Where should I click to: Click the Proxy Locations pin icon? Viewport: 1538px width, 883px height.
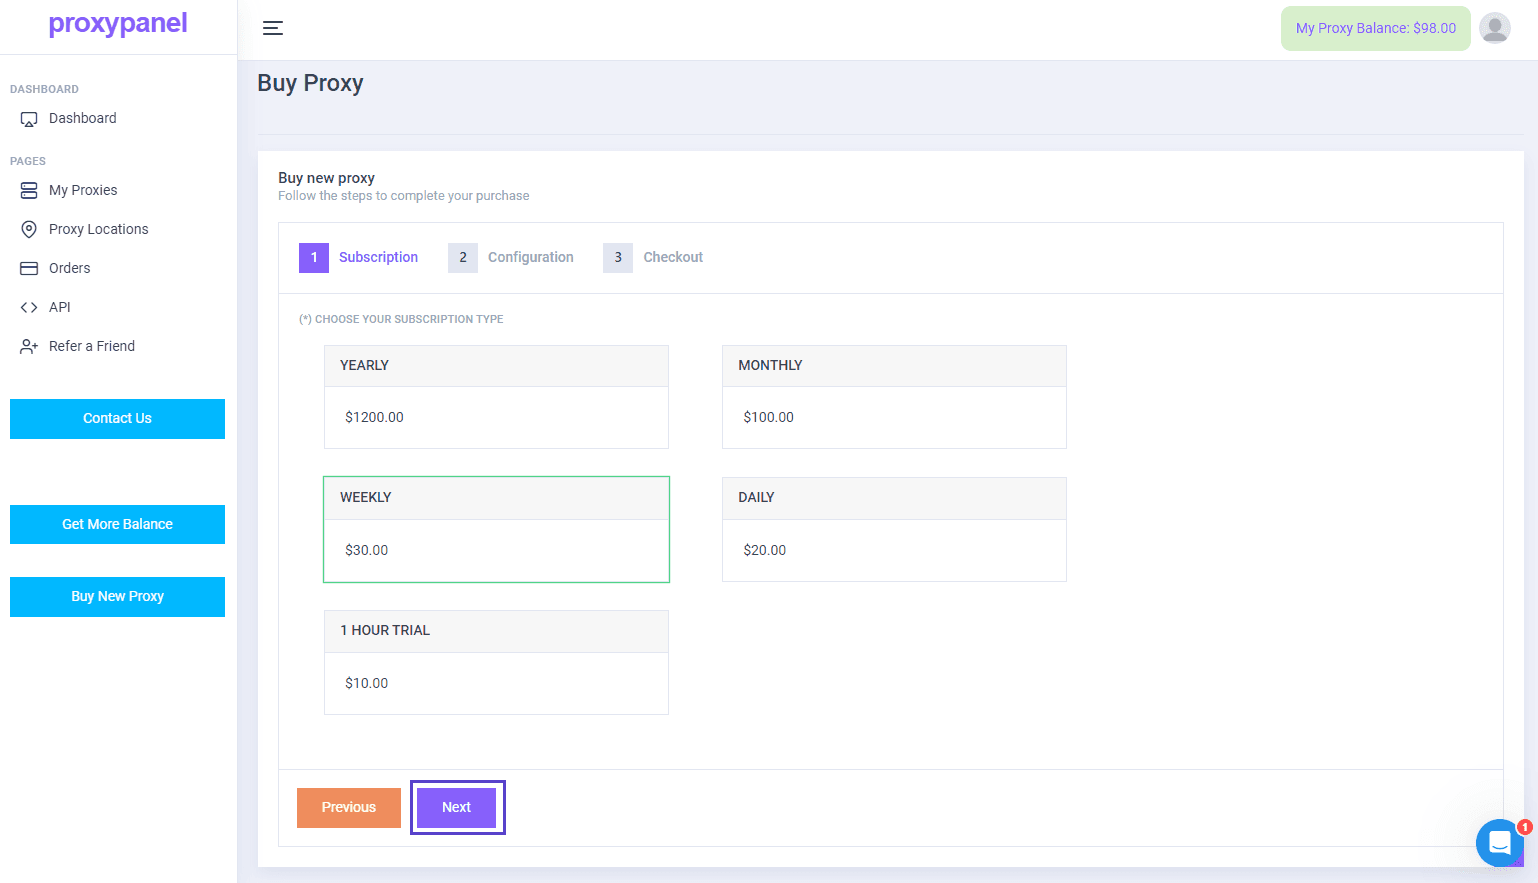coord(29,229)
